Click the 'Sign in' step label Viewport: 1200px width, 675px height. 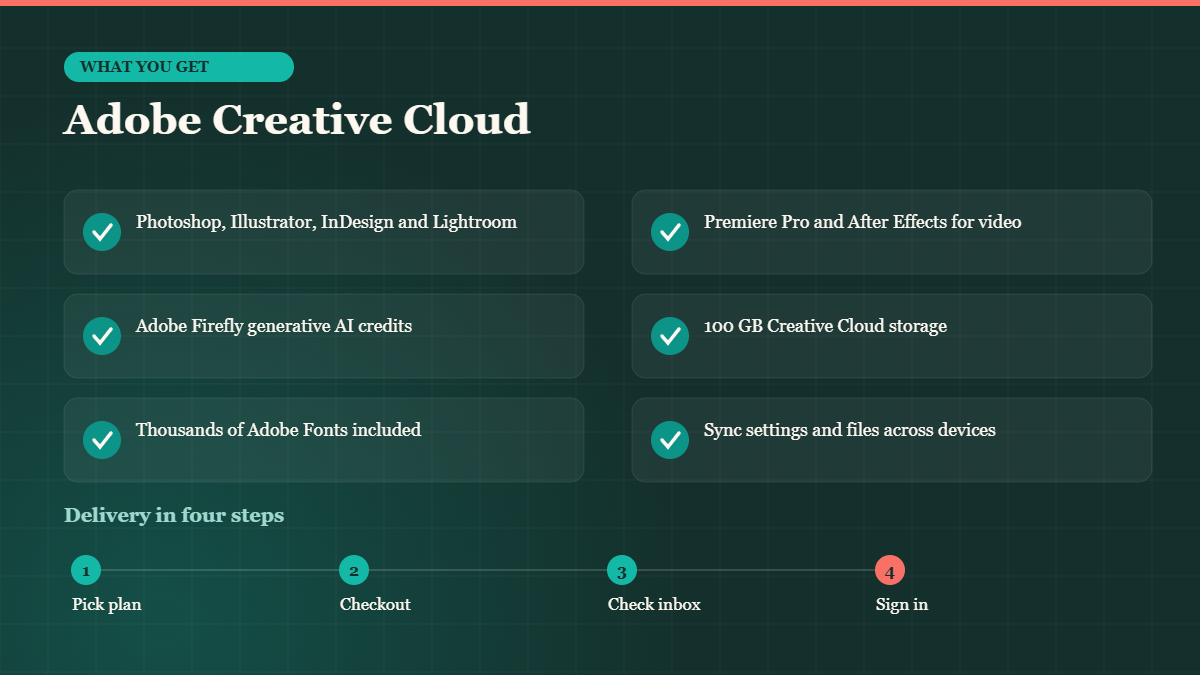click(x=902, y=604)
